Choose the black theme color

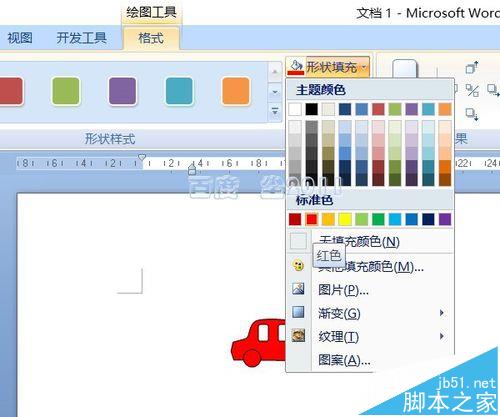pos(312,109)
